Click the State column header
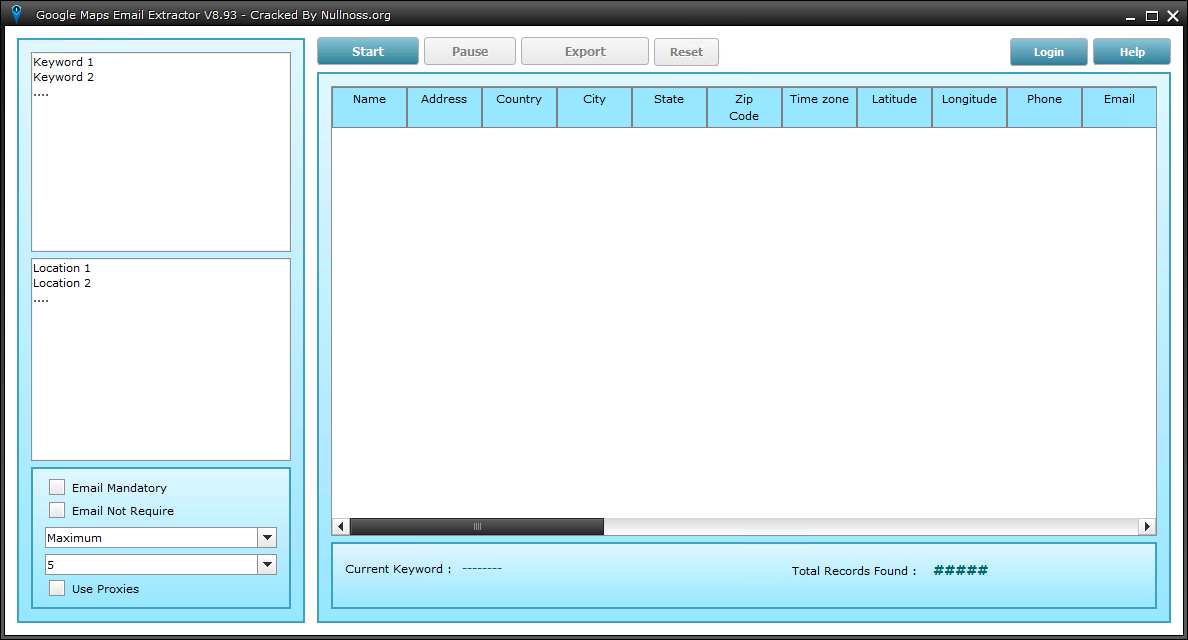The image size is (1188, 640). tap(669, 107)
